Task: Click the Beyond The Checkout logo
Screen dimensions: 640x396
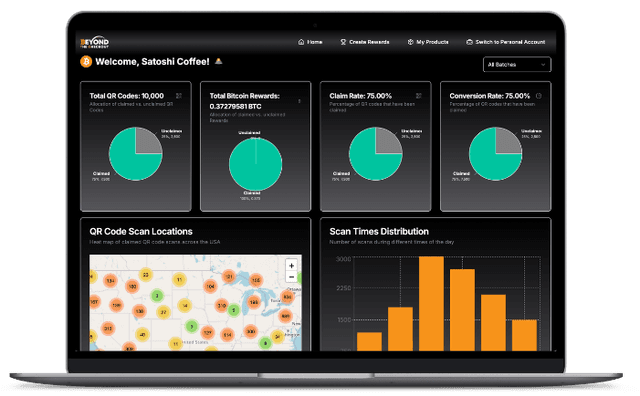Action: [x=95, y=42]
